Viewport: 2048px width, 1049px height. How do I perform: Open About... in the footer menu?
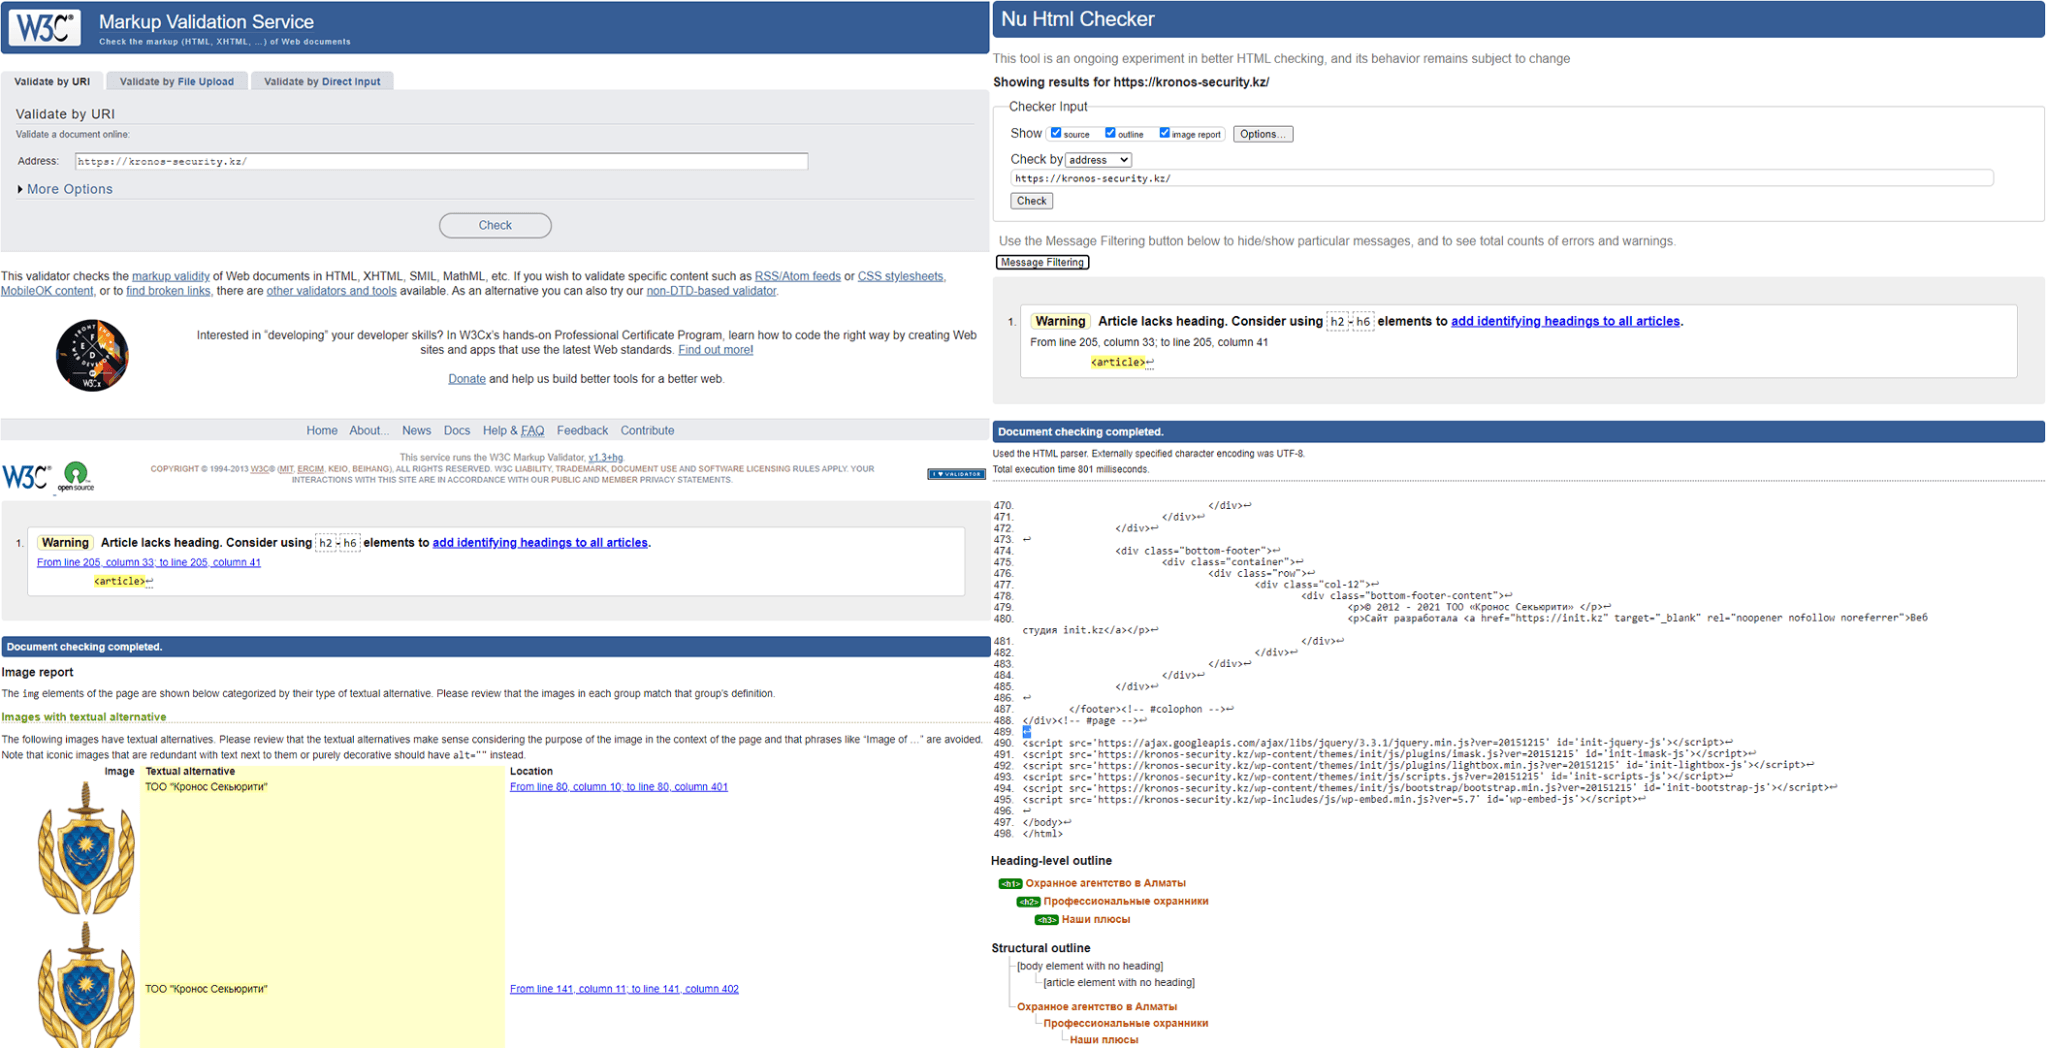tap(368, 431)
